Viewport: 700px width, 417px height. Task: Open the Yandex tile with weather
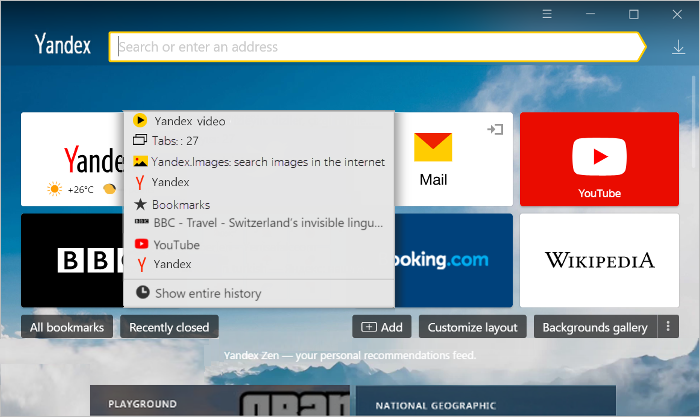(x=72, y=159)
